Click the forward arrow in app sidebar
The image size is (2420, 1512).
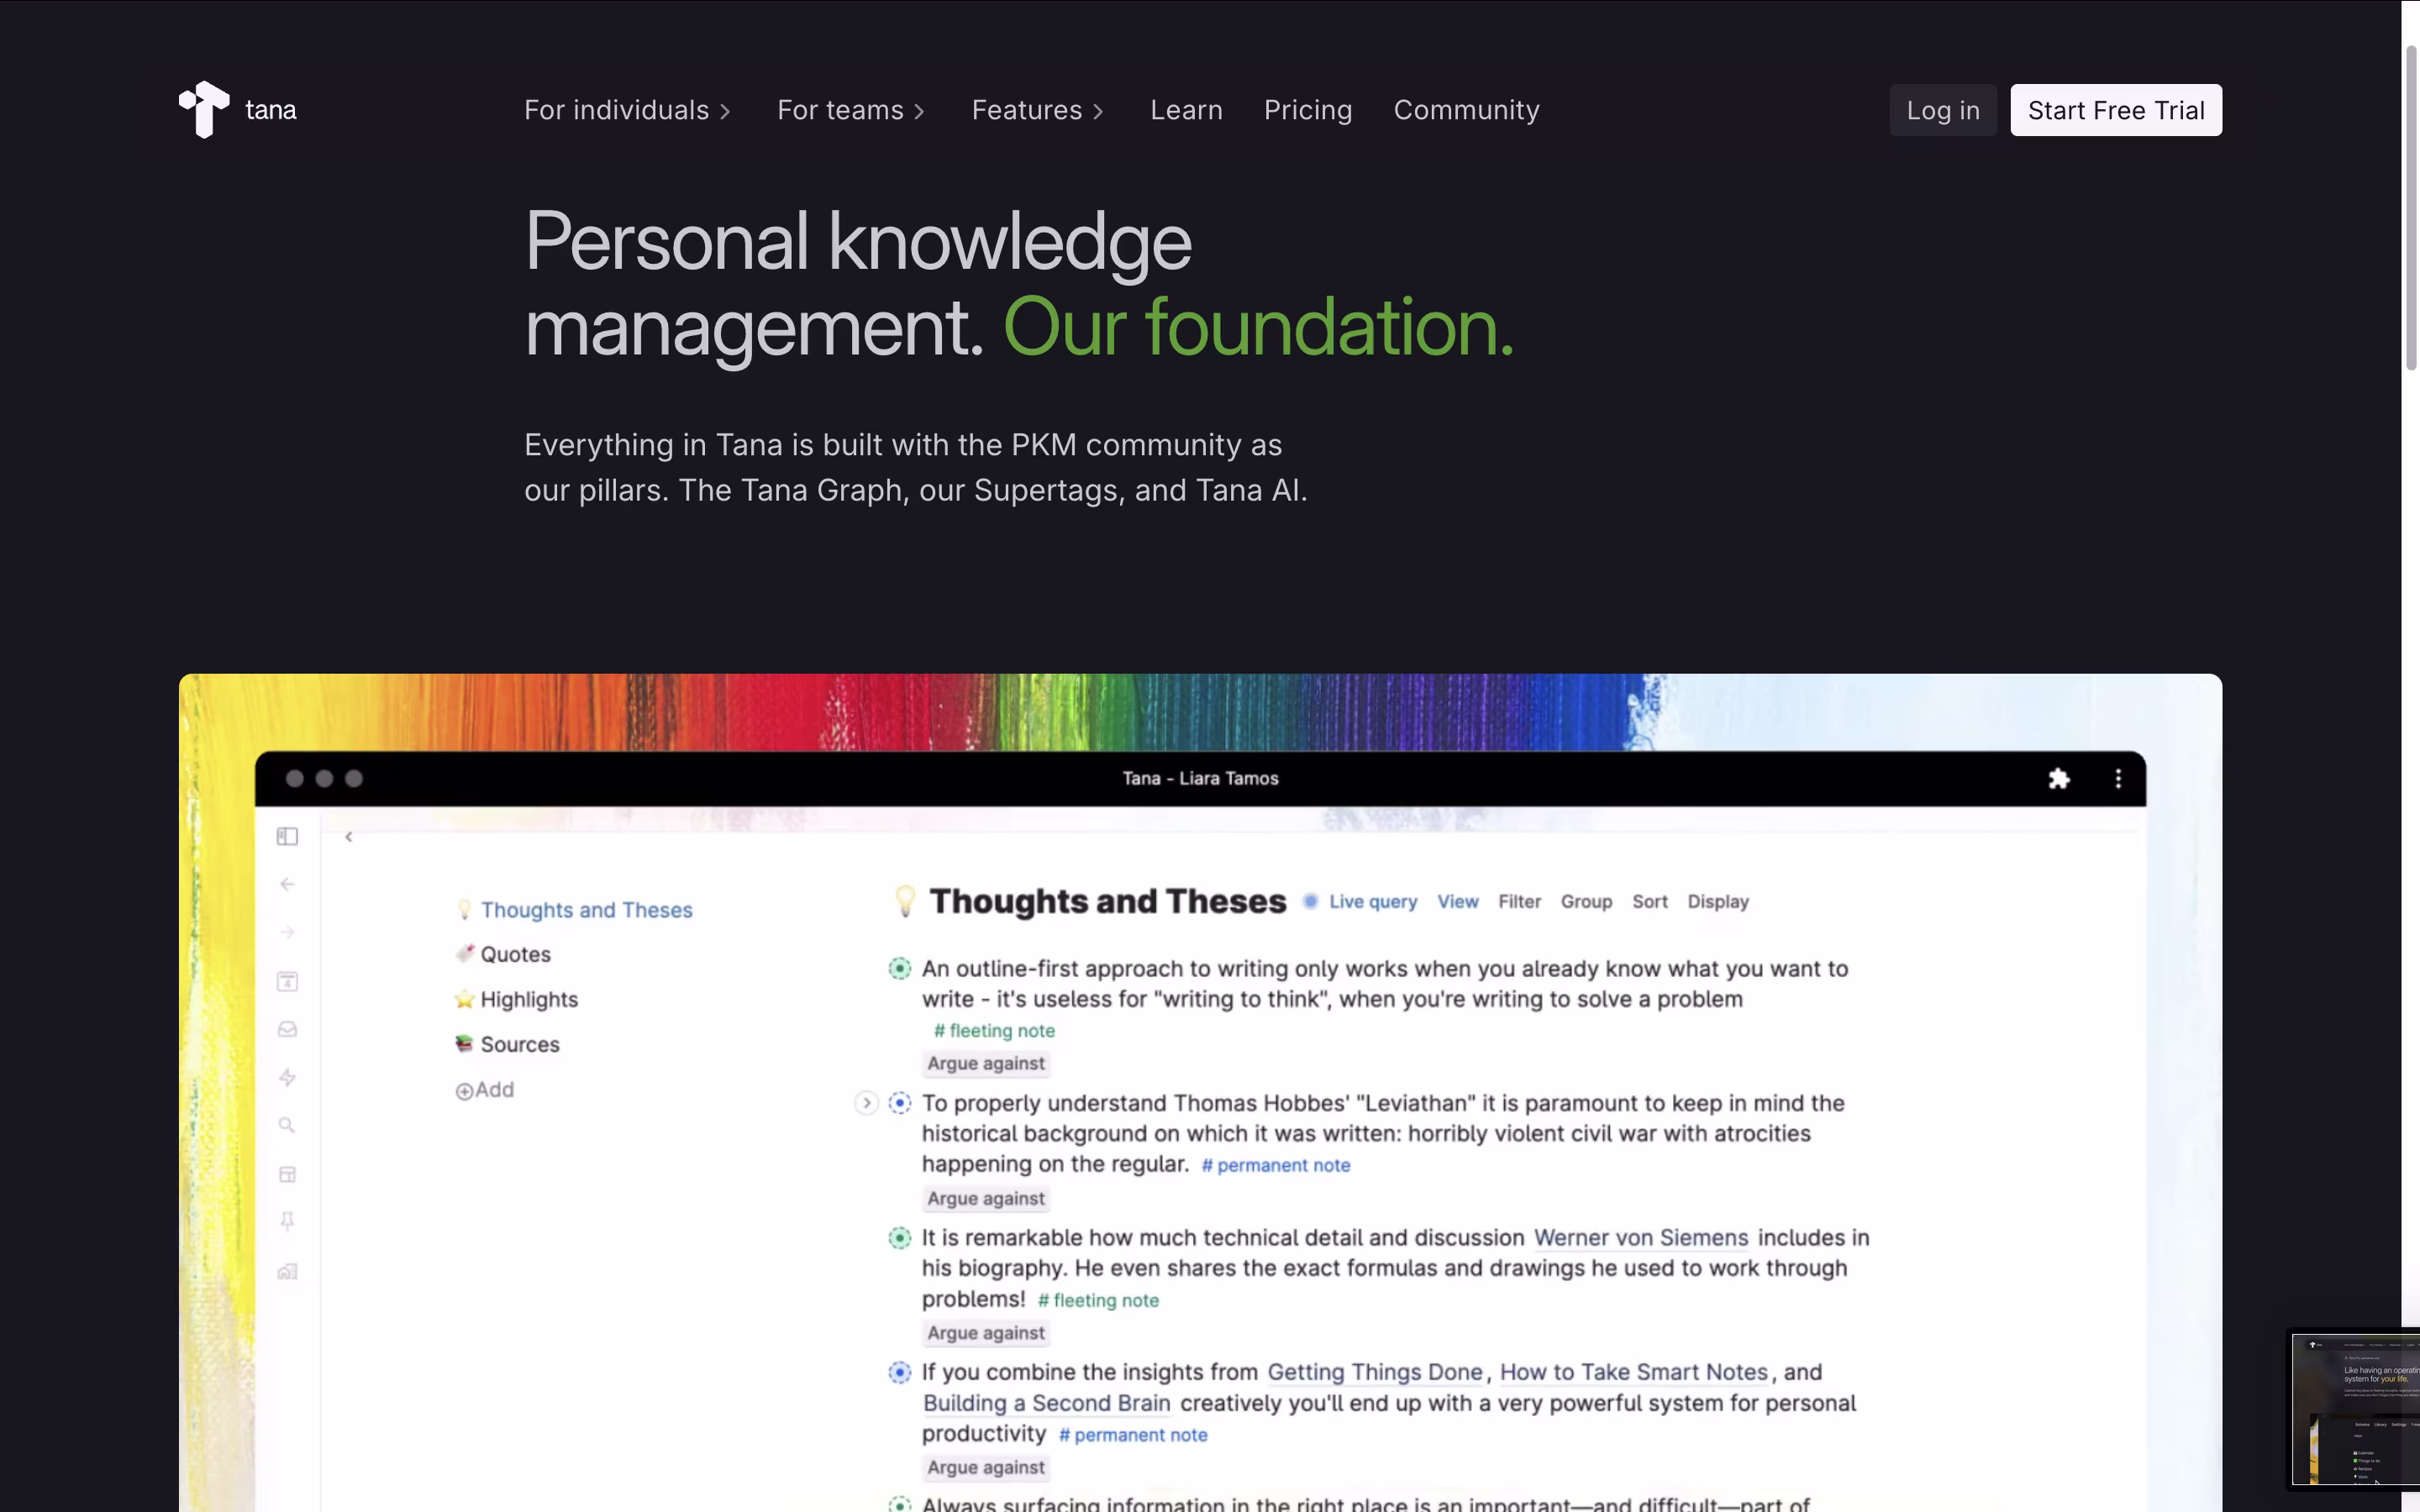pos(287,933)
